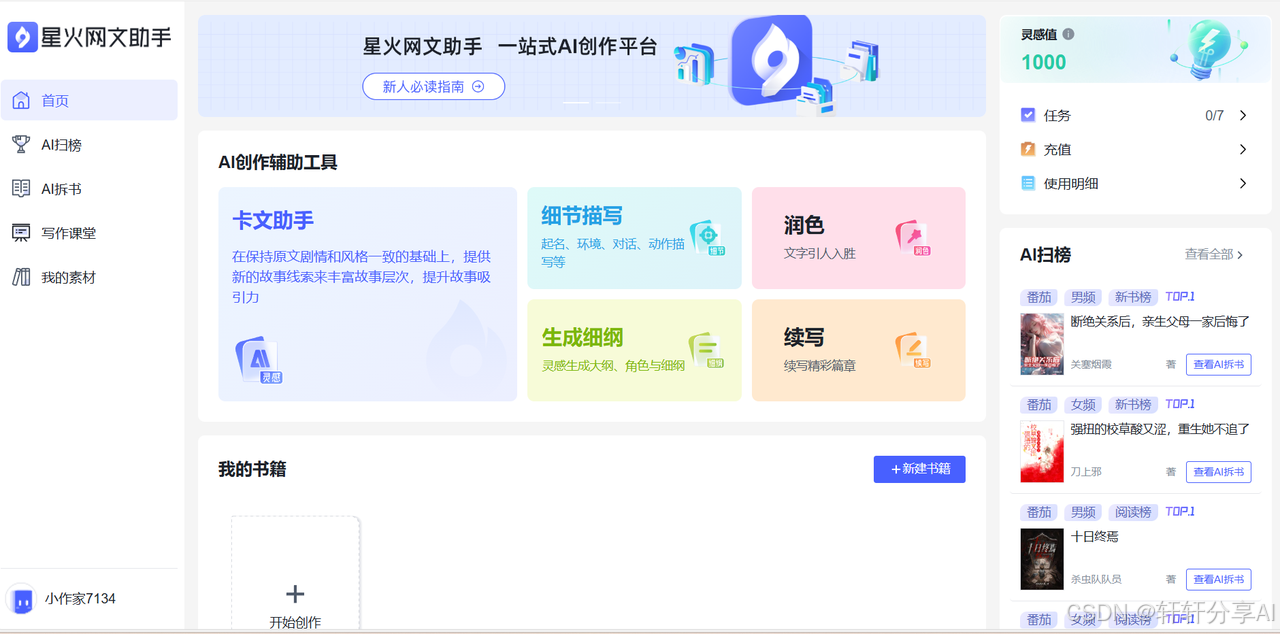Open 查看全部 link in AI扫榜 panel
The height and width of the screenshot is (634, 1280).
[x=1214, y=254]
